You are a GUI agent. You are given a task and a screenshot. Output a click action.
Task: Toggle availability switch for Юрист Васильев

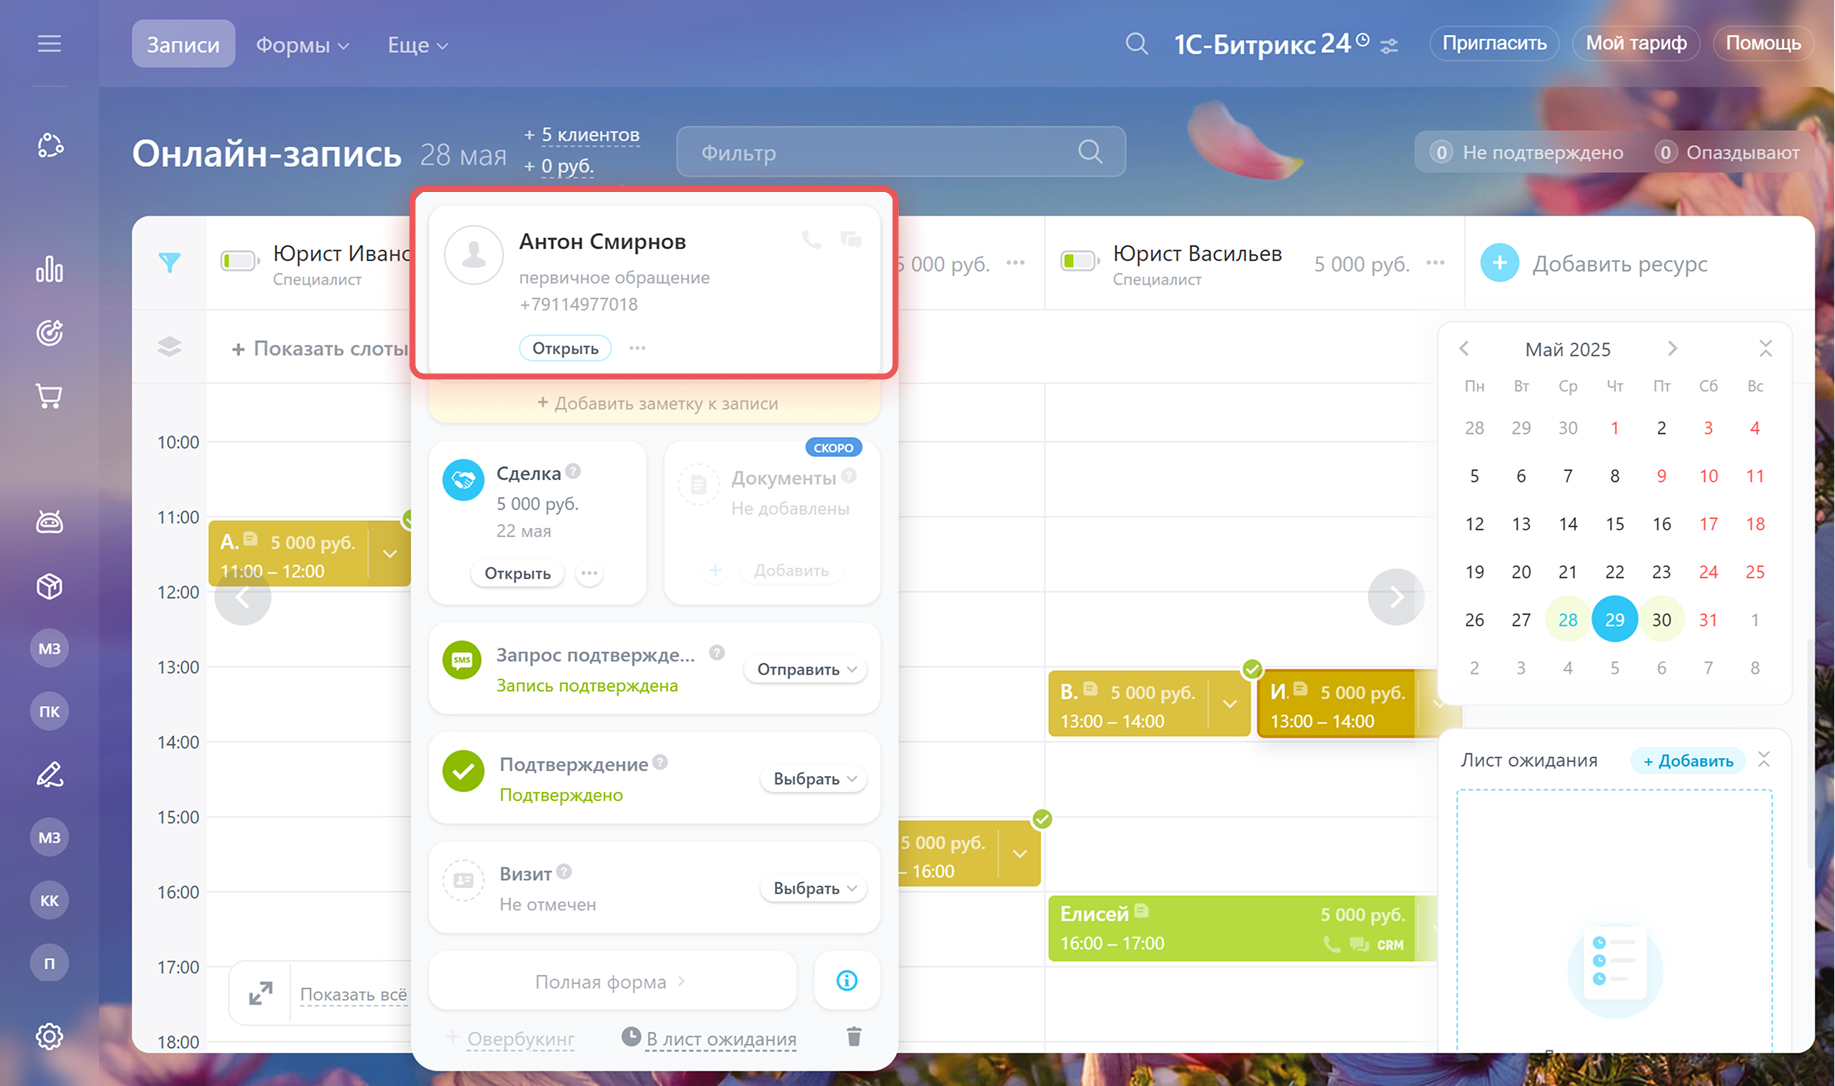(x=1079, y=262)
